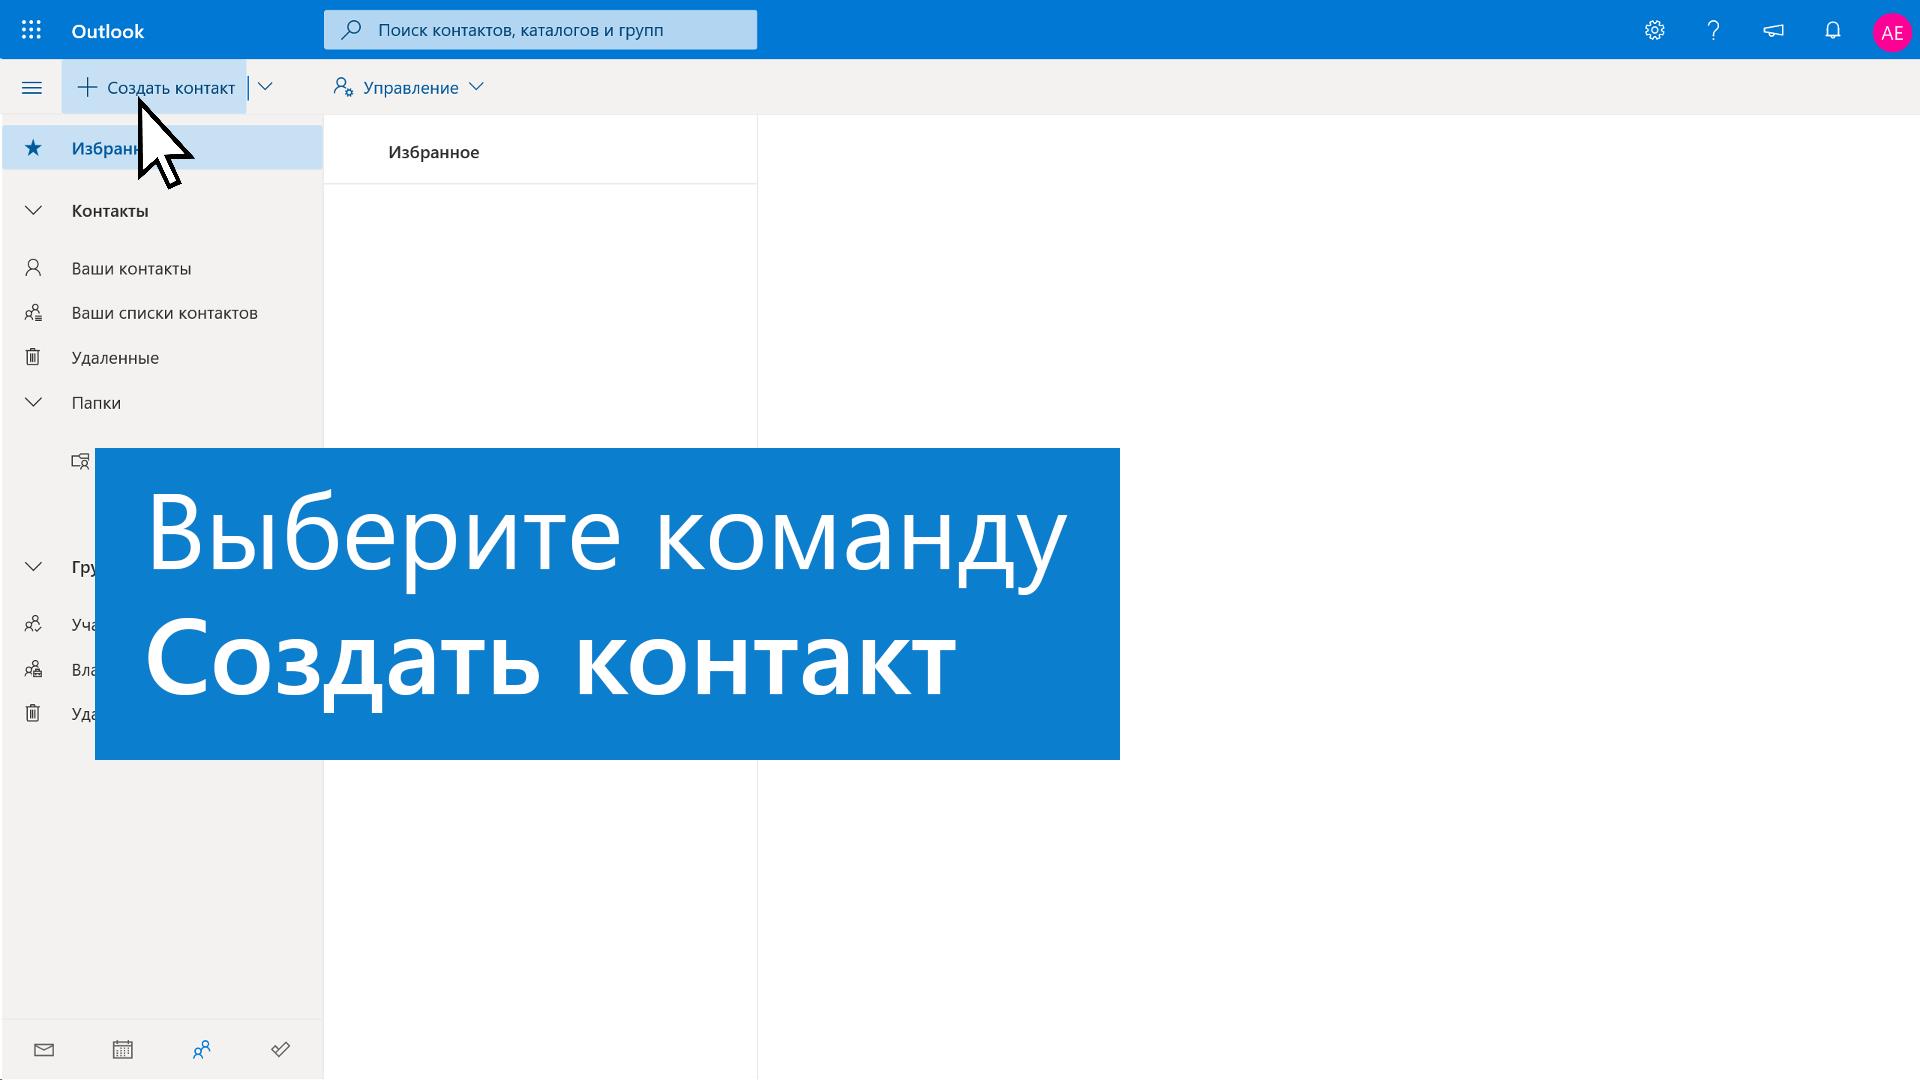Click the search magnifier icon
Screen dimensions: 1920x1080
pyautogui.click(x=351, y=30)
